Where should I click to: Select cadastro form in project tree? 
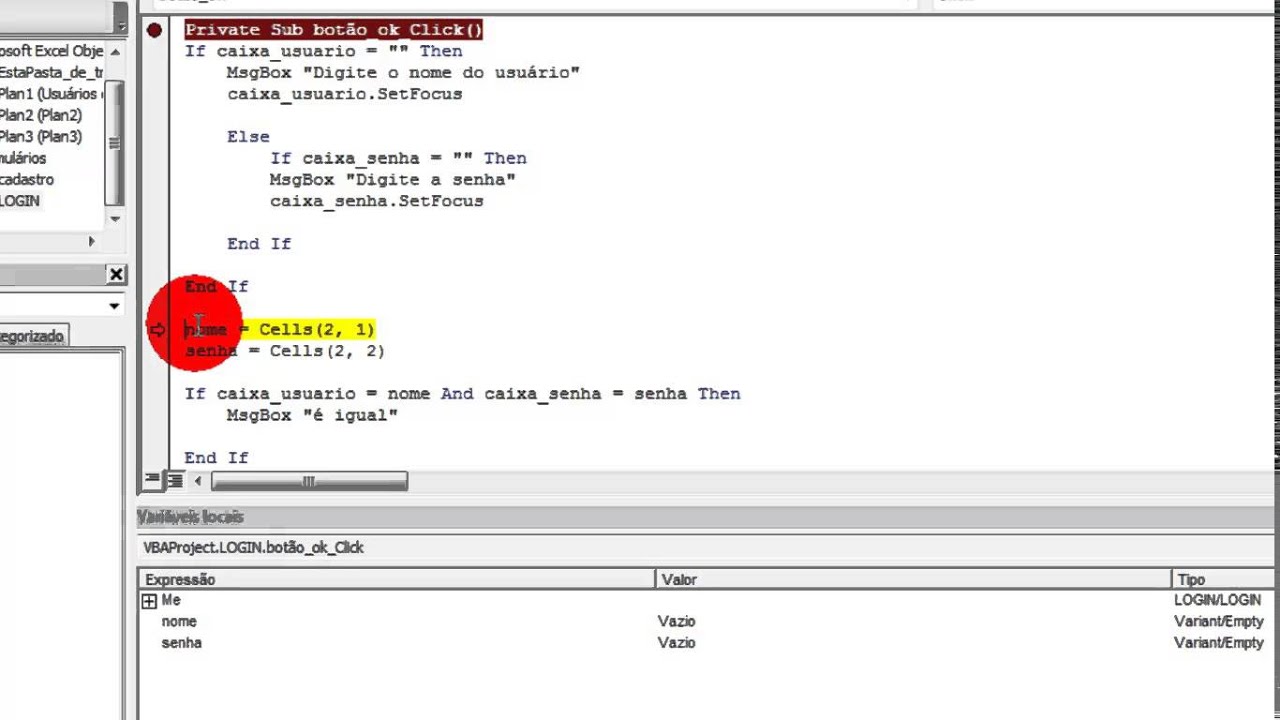pyautogui.click(x=27, y=180)
